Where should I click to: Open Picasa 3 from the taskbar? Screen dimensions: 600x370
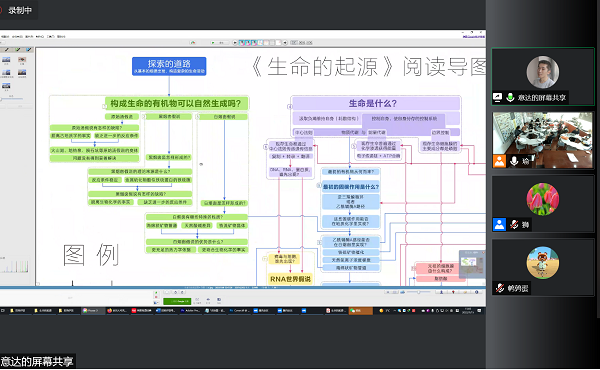(x=93, y=311)
